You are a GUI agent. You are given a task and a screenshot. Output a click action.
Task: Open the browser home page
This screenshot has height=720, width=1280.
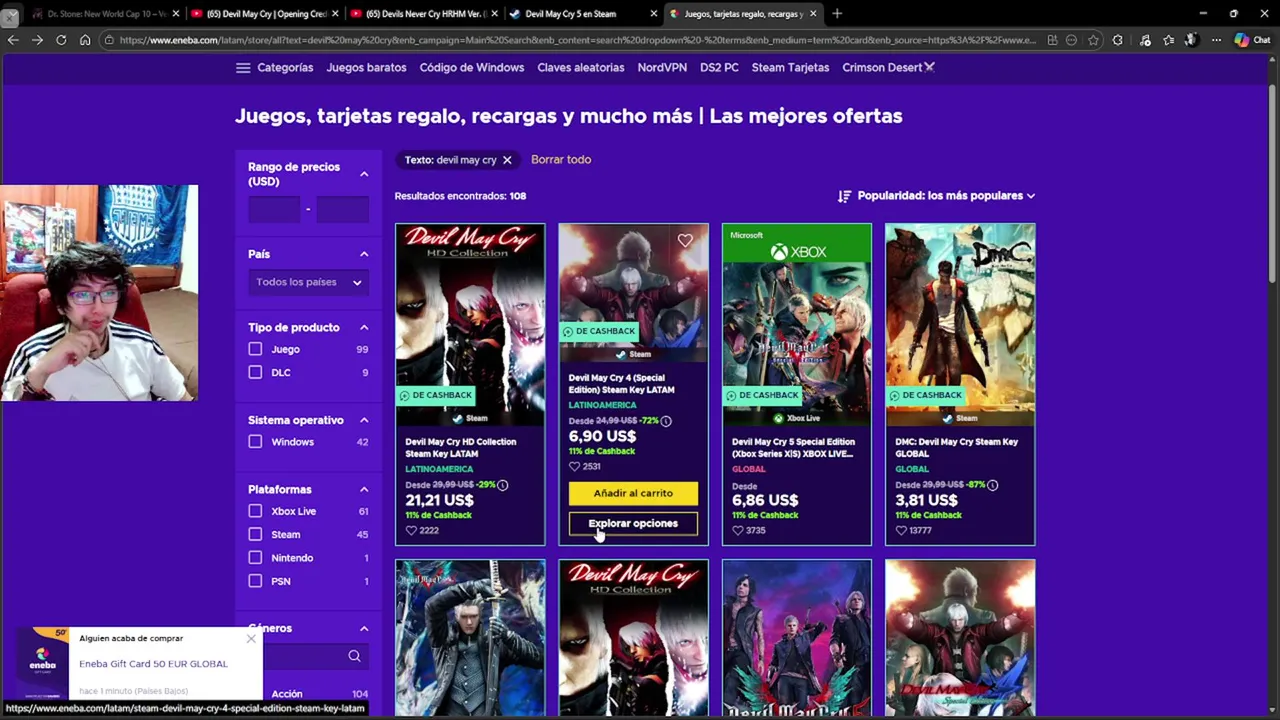pos(85,40)
